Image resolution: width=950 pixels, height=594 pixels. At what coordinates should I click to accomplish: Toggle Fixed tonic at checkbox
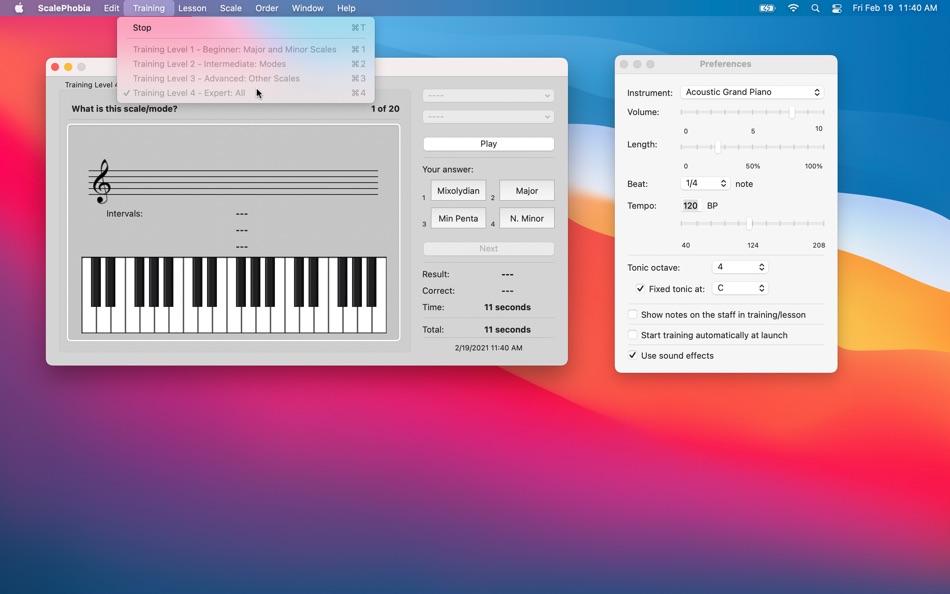pyautogui.click(x=640, y=289)
